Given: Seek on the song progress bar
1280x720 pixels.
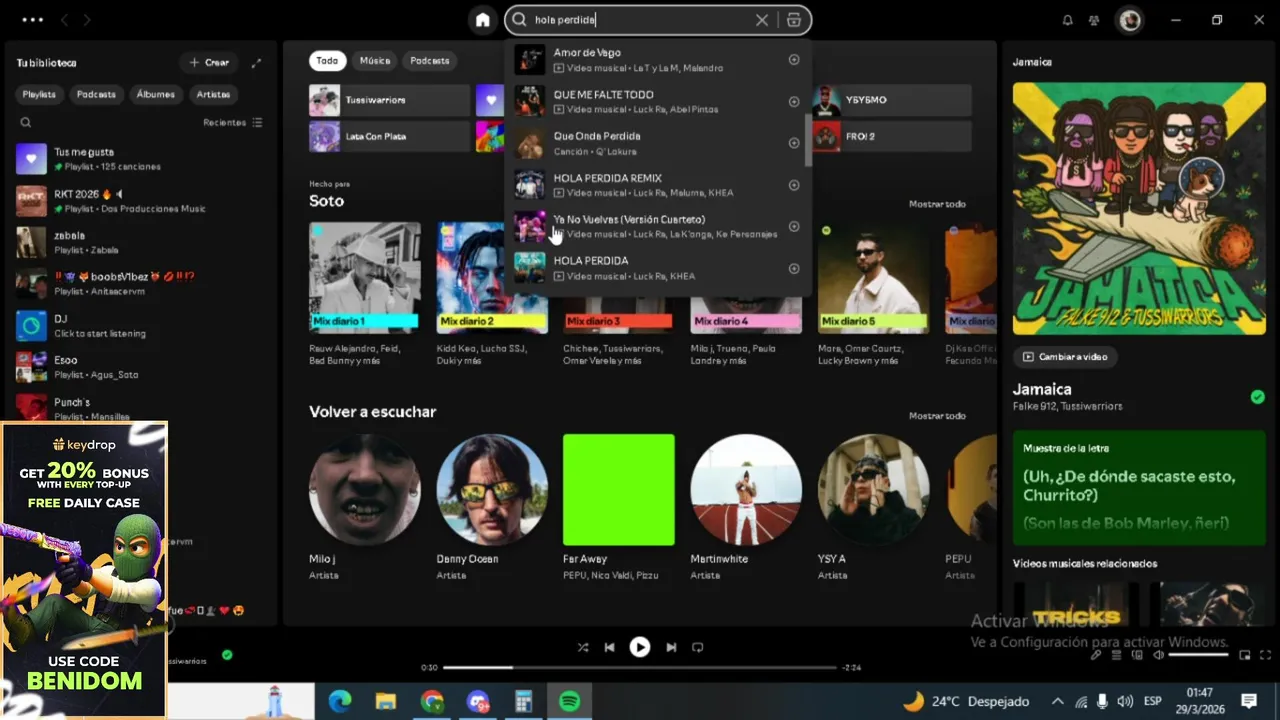Looking at the screenshot, I should [640, 667].
